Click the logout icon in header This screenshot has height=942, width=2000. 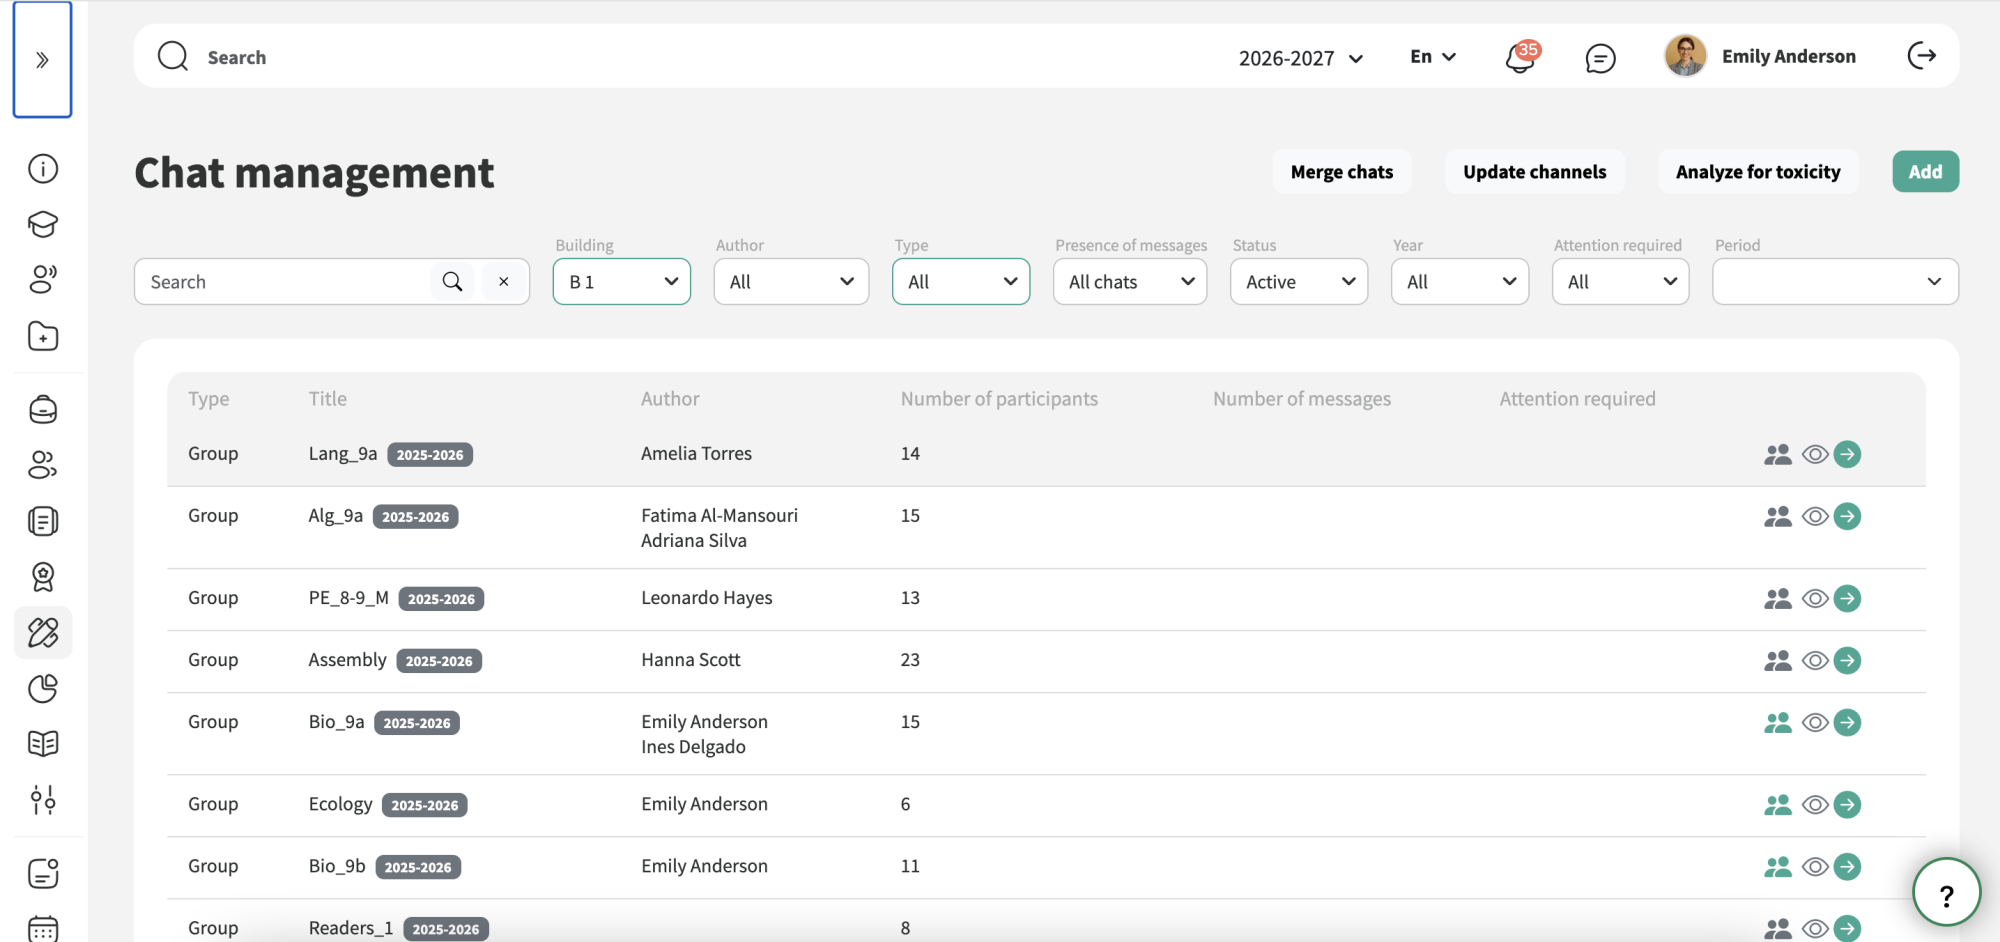coord(1922,56)
